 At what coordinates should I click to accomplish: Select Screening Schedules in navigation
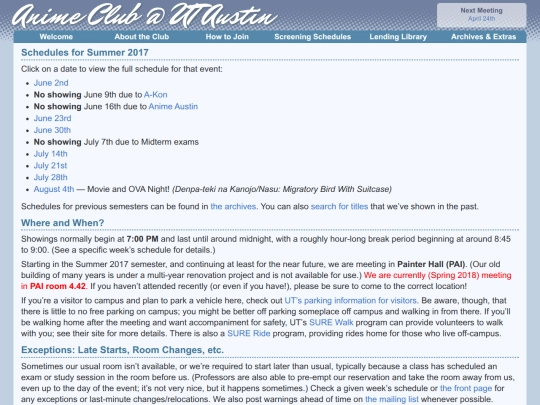click(312, 37)
